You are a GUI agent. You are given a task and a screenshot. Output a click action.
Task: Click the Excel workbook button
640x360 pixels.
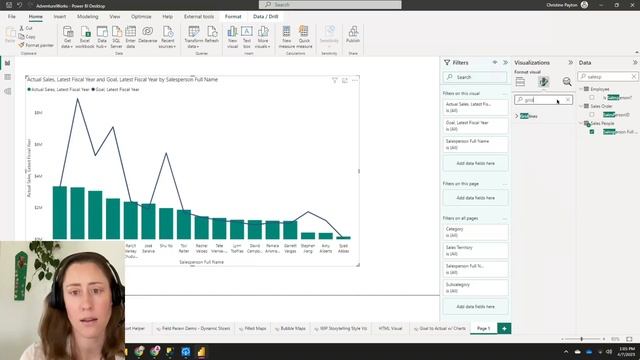point(85,37)
